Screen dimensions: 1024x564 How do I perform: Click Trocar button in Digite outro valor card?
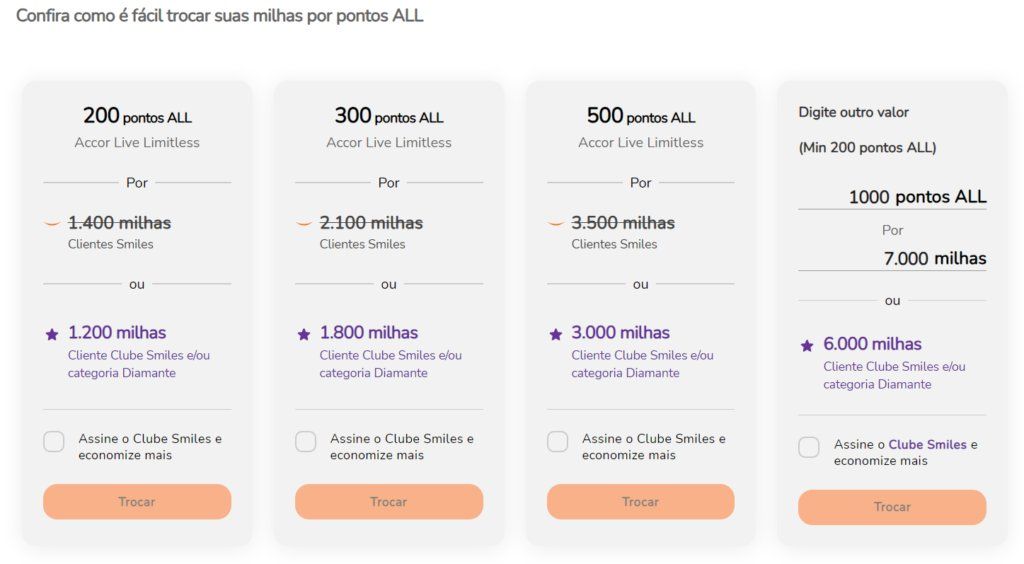(x=892, y=507)
